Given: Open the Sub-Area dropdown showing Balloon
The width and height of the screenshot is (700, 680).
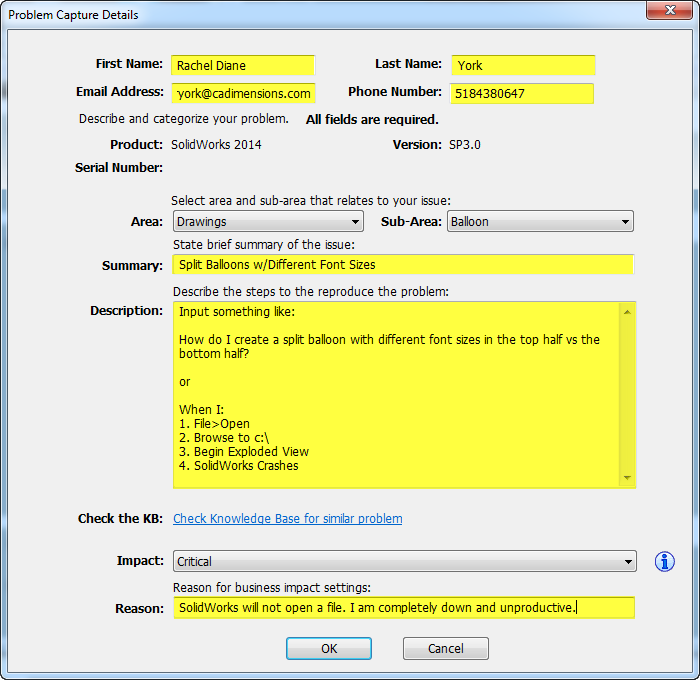Looking at the screenshot, I should (x=540, y=221).
